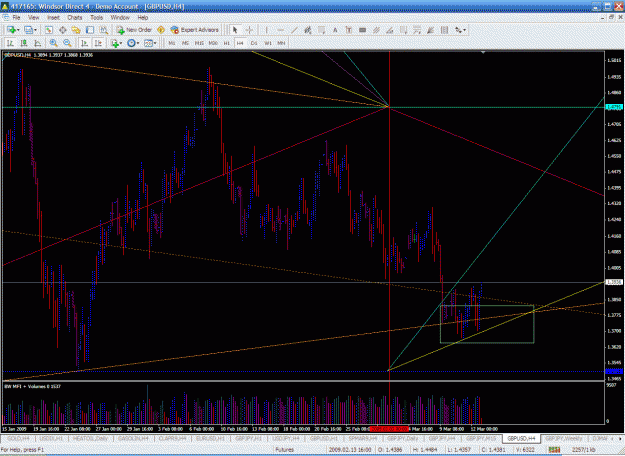
Task: Open the Tools menu
Action: (x=96, y=18)
